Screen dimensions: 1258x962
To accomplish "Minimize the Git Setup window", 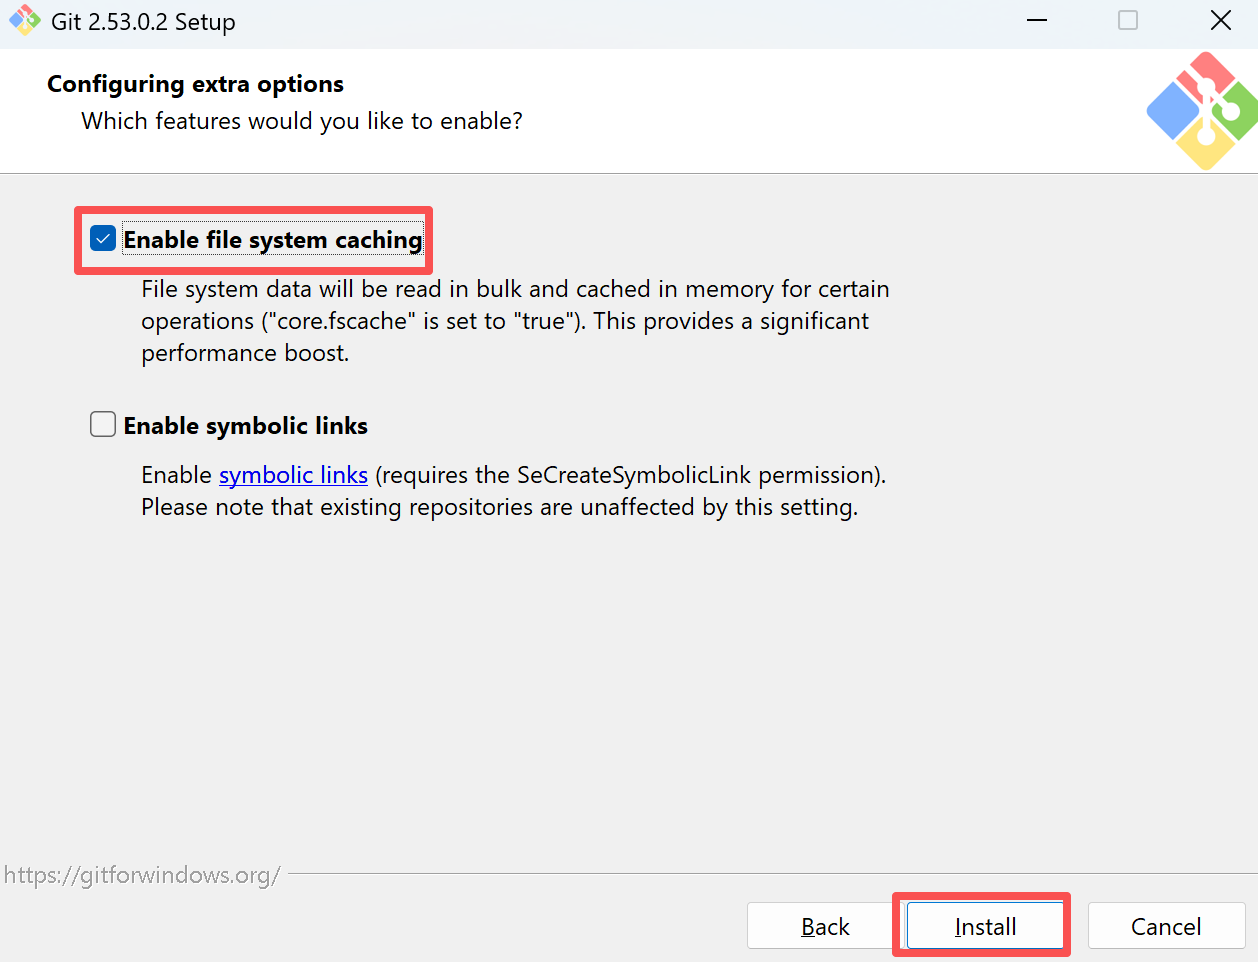I will click(1037, 21).
